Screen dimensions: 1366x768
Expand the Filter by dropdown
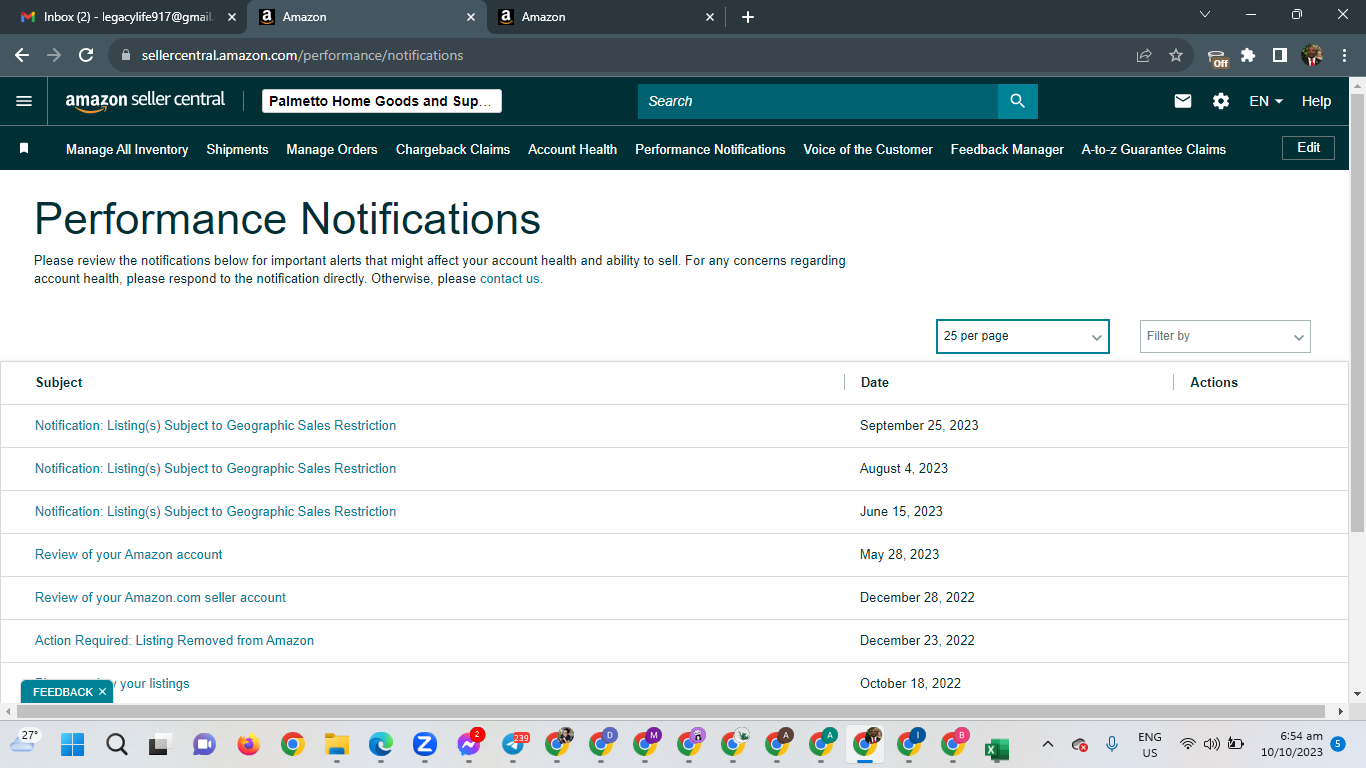[x=1225, y=336]
